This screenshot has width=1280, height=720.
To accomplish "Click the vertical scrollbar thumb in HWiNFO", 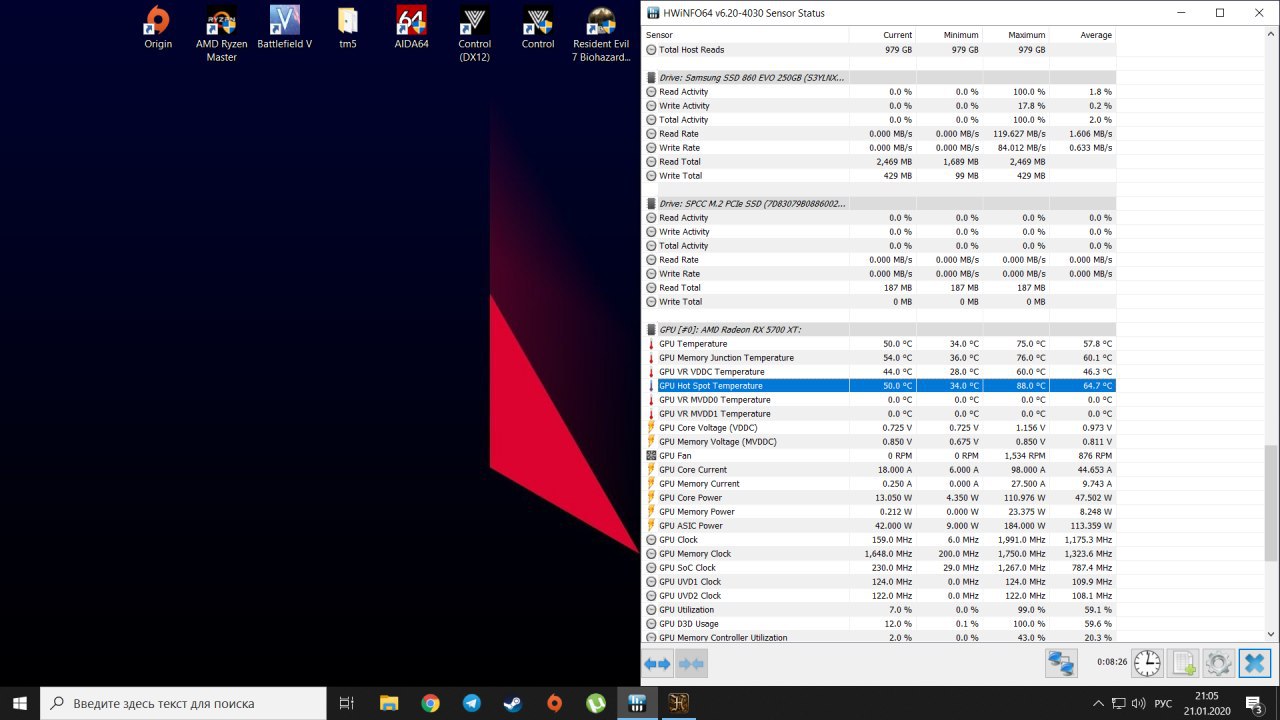I will (x=1271, y=503).
